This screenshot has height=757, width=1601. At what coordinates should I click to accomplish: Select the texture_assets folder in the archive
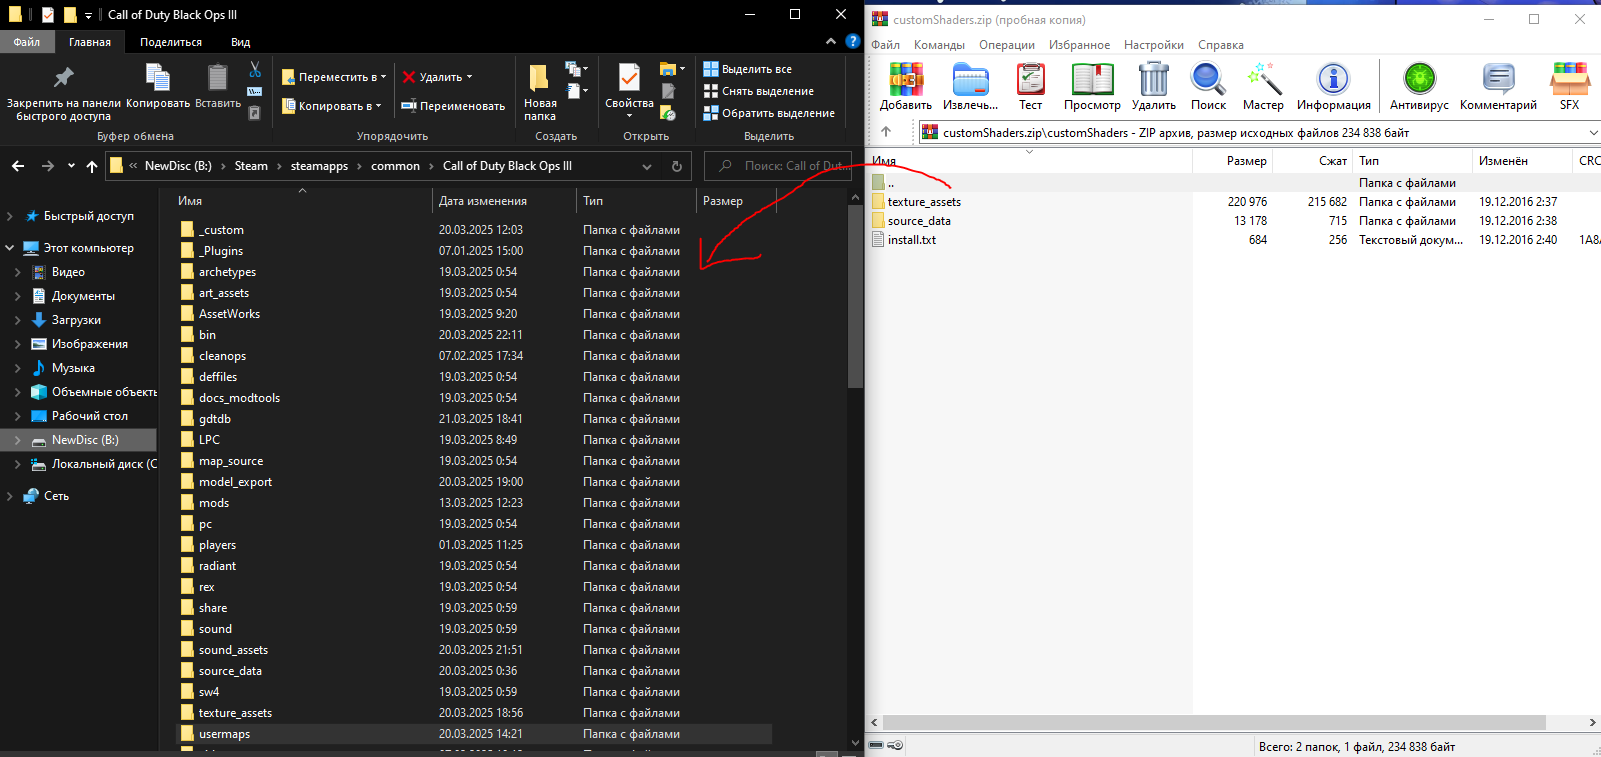(x=924, y=202)
